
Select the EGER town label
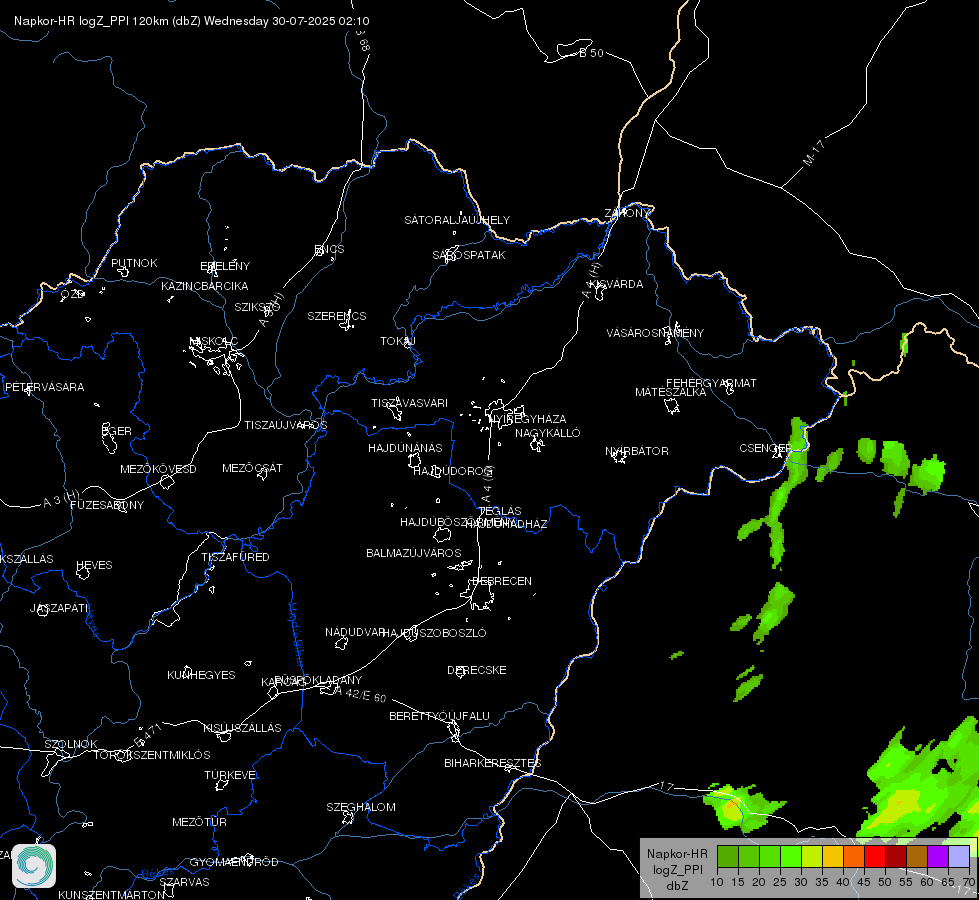(117, 431)
